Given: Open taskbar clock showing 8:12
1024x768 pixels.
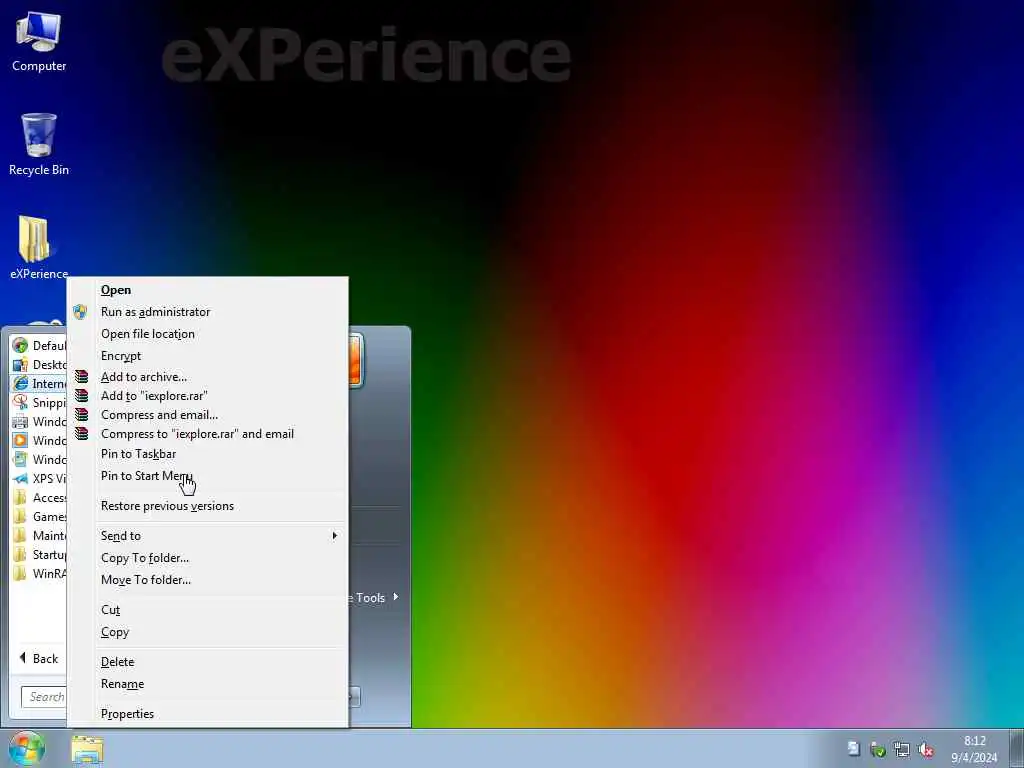Looking at the screenshot, I should click(974, 749).
